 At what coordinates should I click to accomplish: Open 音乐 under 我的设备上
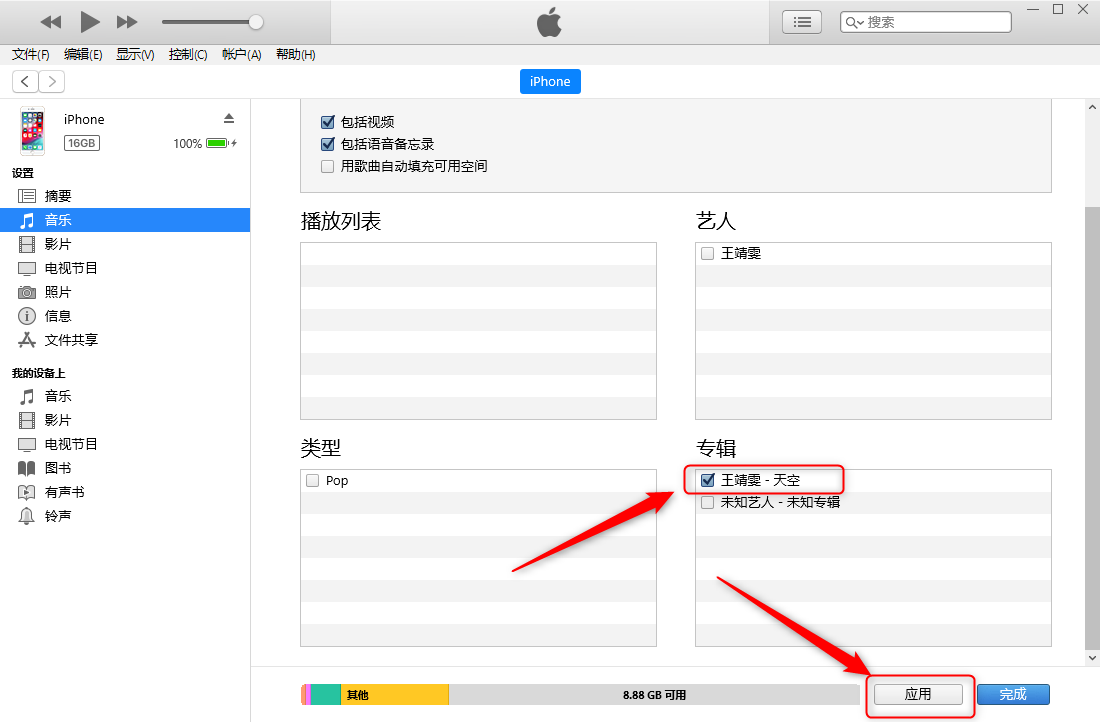pyautogui.click(x=125, y=396)
